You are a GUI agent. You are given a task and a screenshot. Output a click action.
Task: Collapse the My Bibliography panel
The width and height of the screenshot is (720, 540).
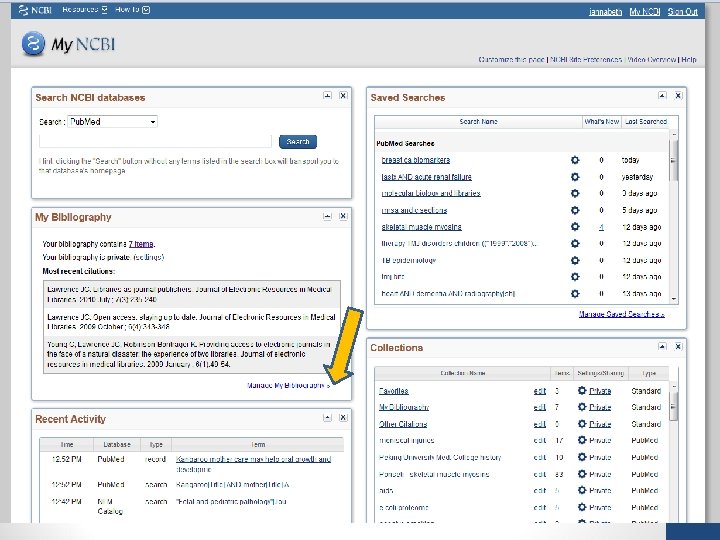pos(327,216)
